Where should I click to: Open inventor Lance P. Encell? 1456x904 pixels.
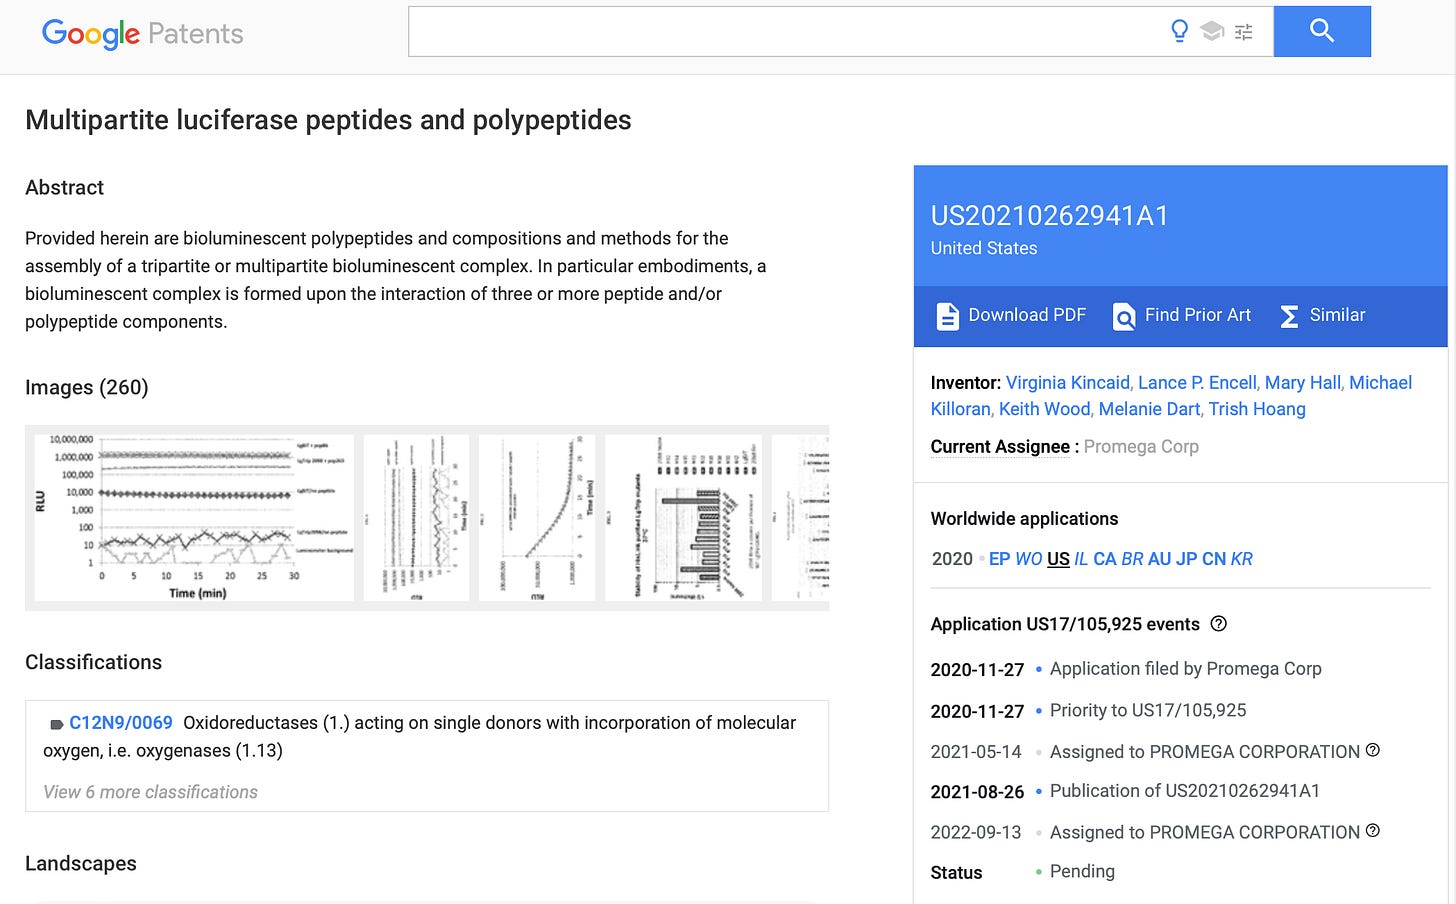(1197, 383)
